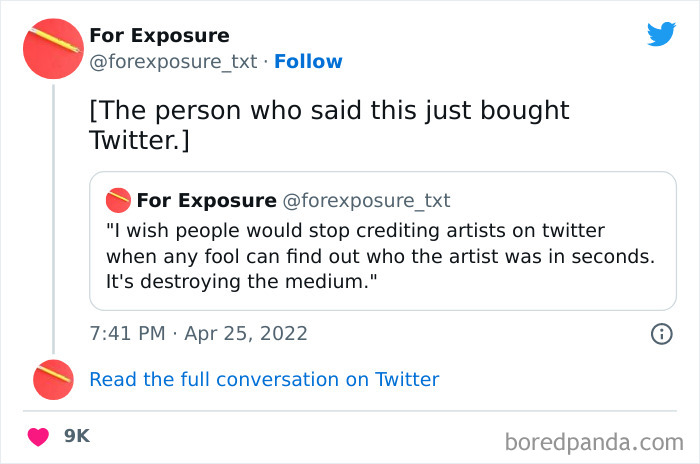
Task: Follow the forexposure_txt account
Action: 308,61
